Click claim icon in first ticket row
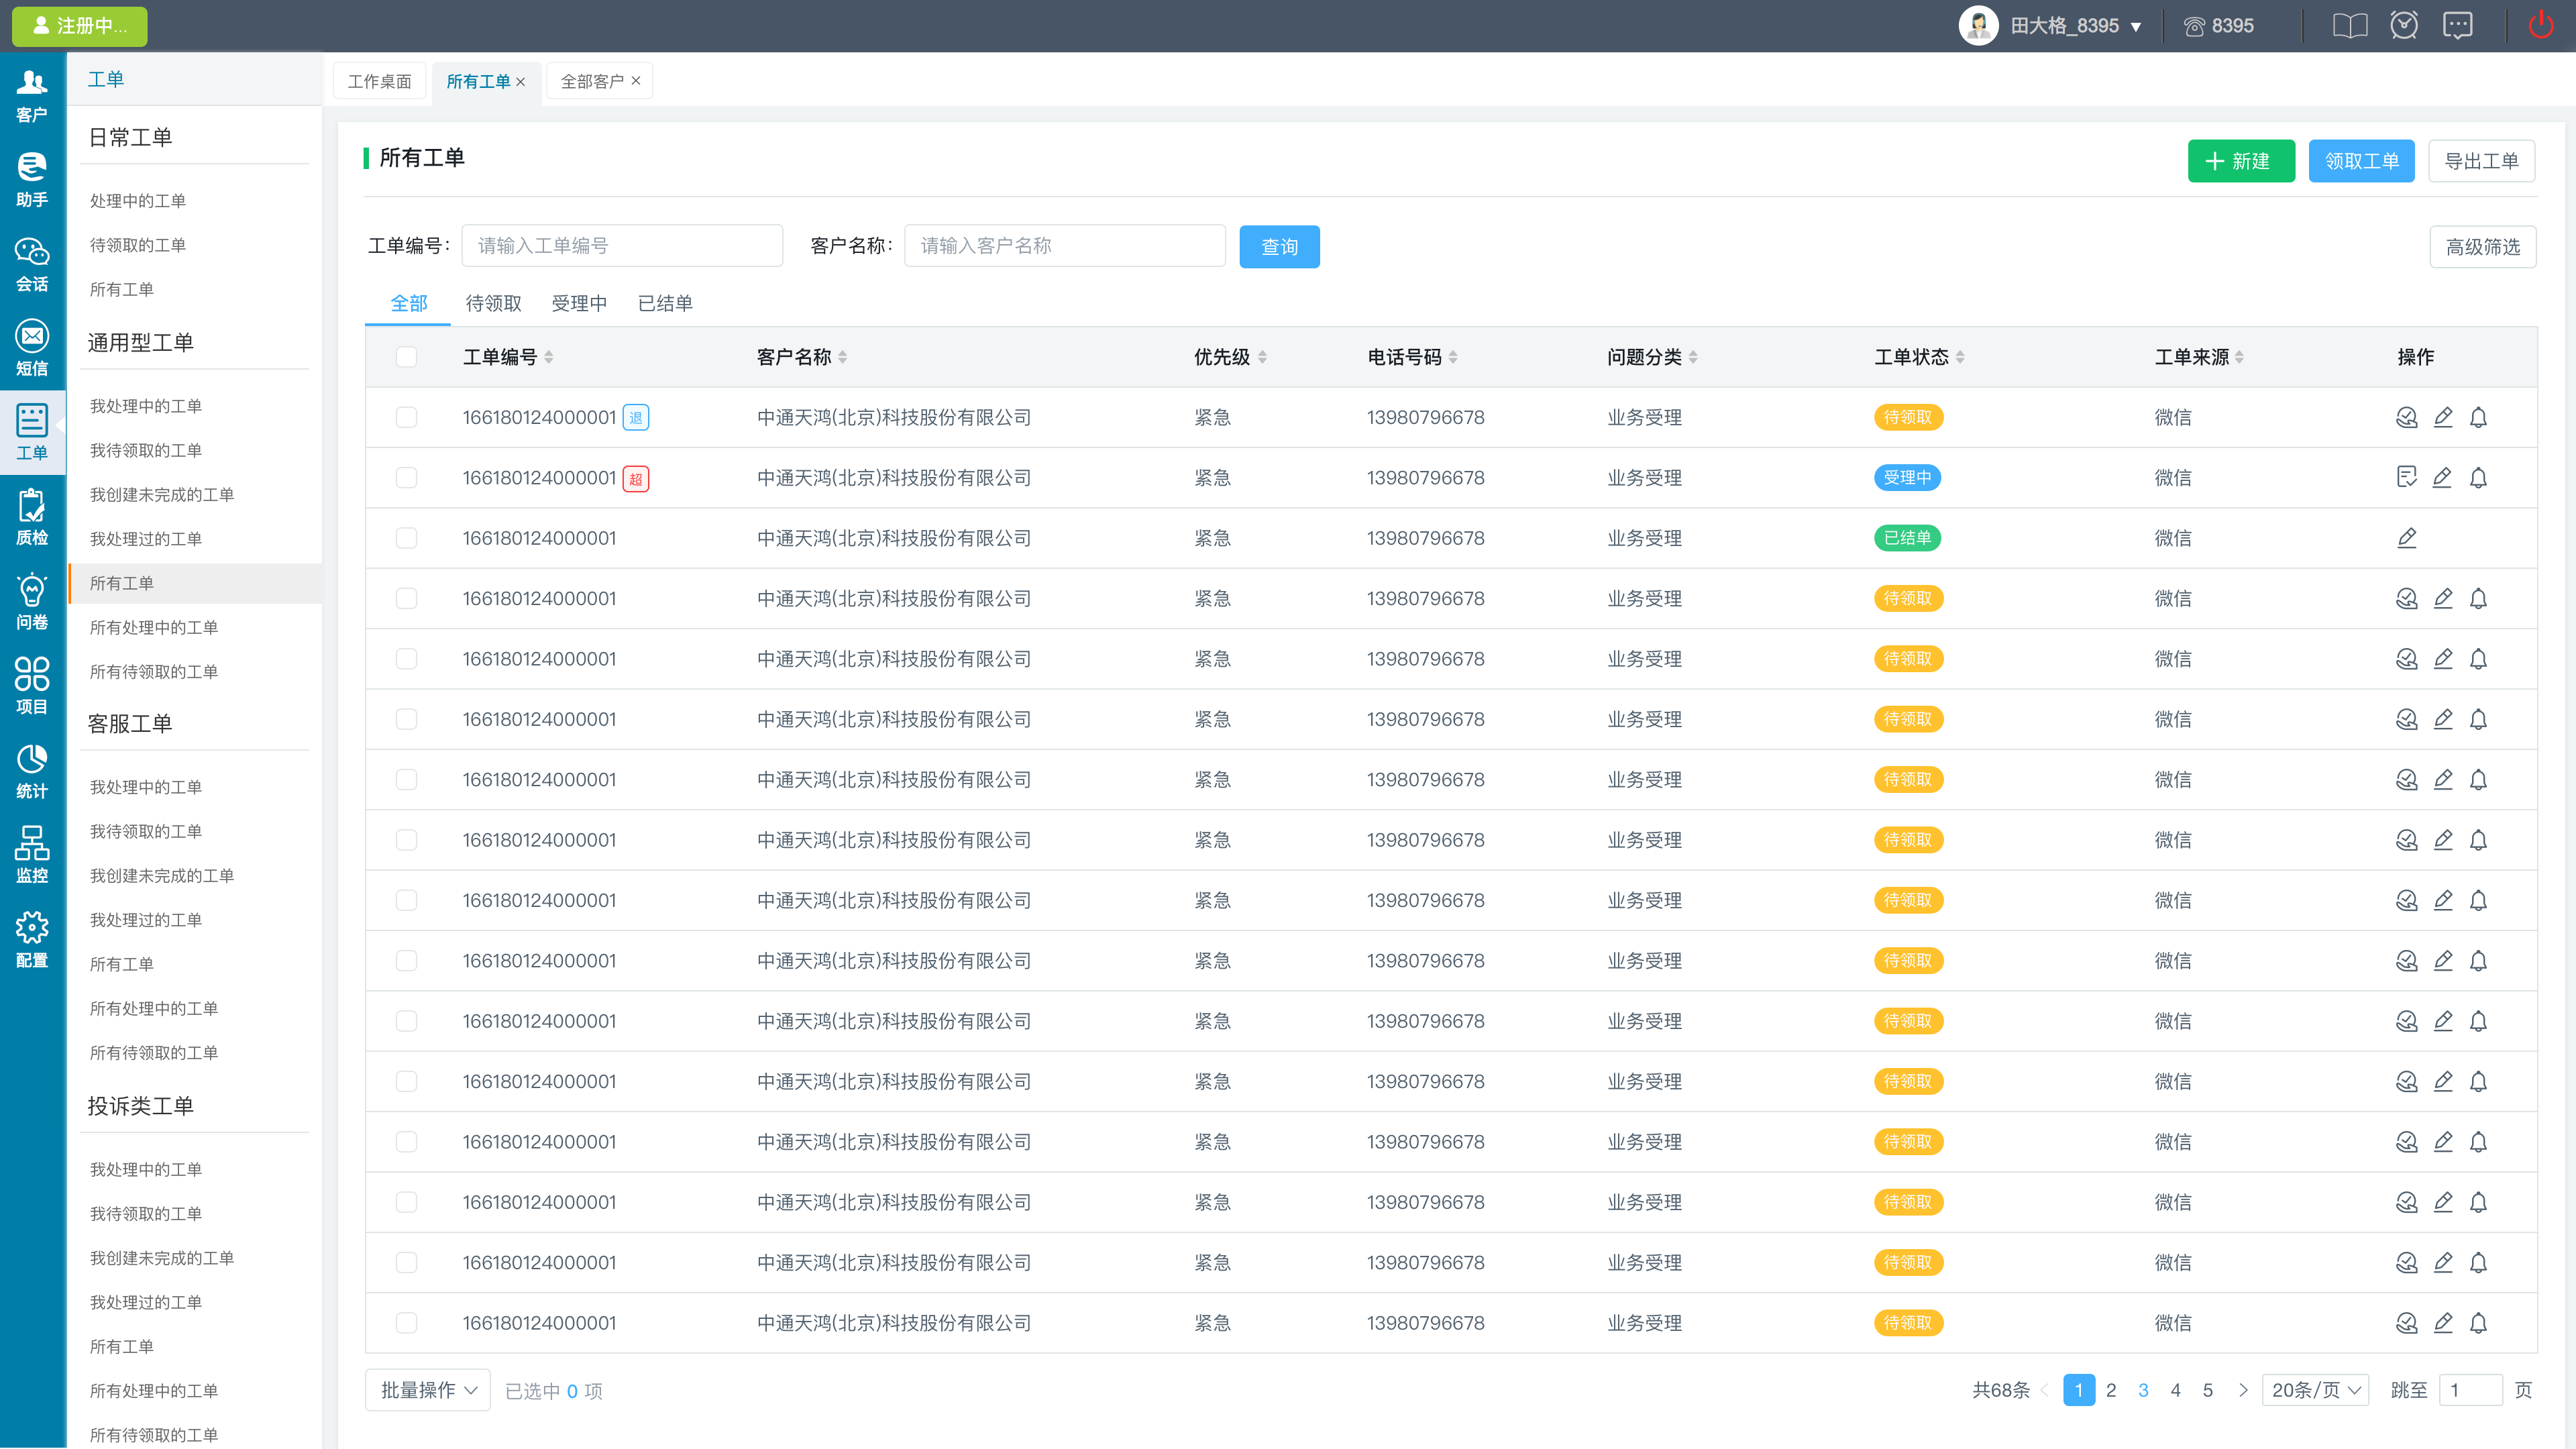 [2407, 418]
